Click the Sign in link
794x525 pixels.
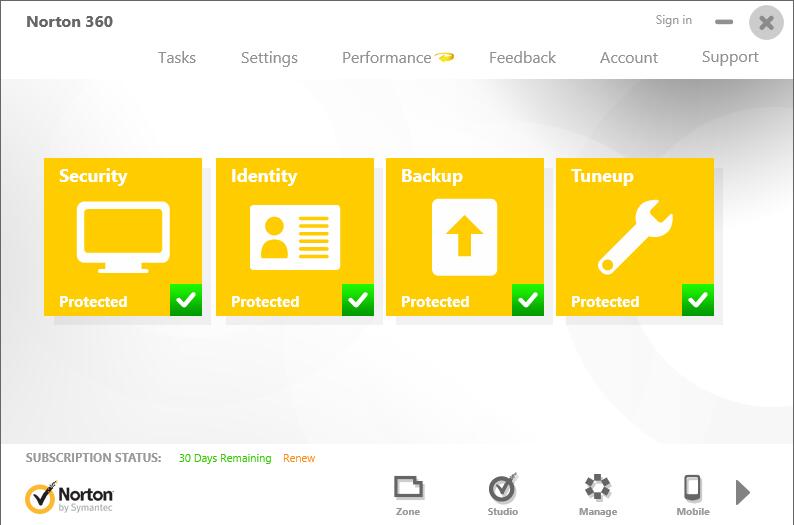[x=673, y=20]
